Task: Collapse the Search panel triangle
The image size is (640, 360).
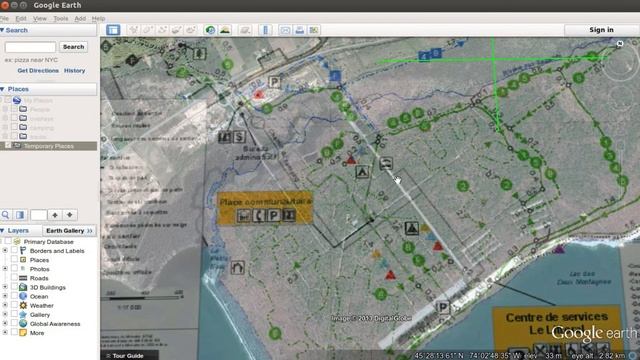Action: click(x=2, y=30)
